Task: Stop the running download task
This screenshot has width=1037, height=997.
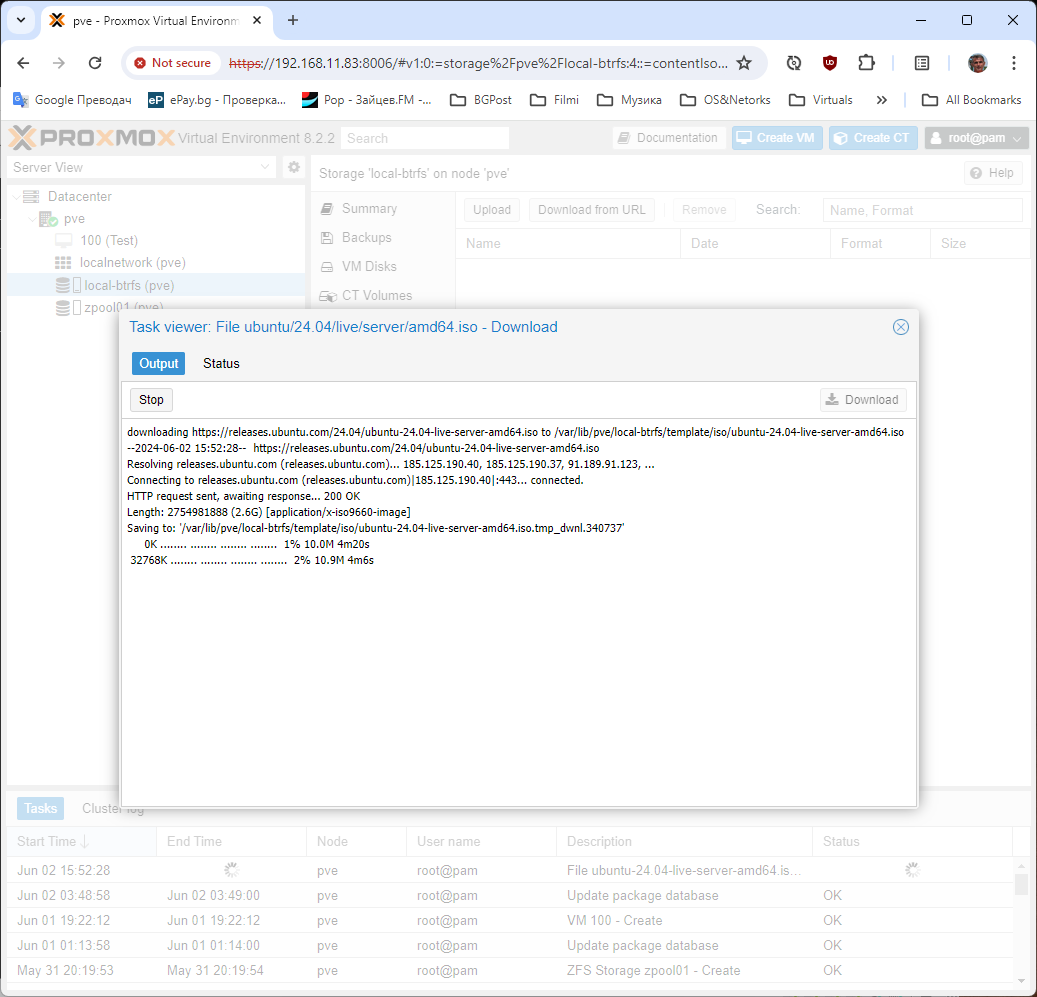Action: (x=151, y=400)
